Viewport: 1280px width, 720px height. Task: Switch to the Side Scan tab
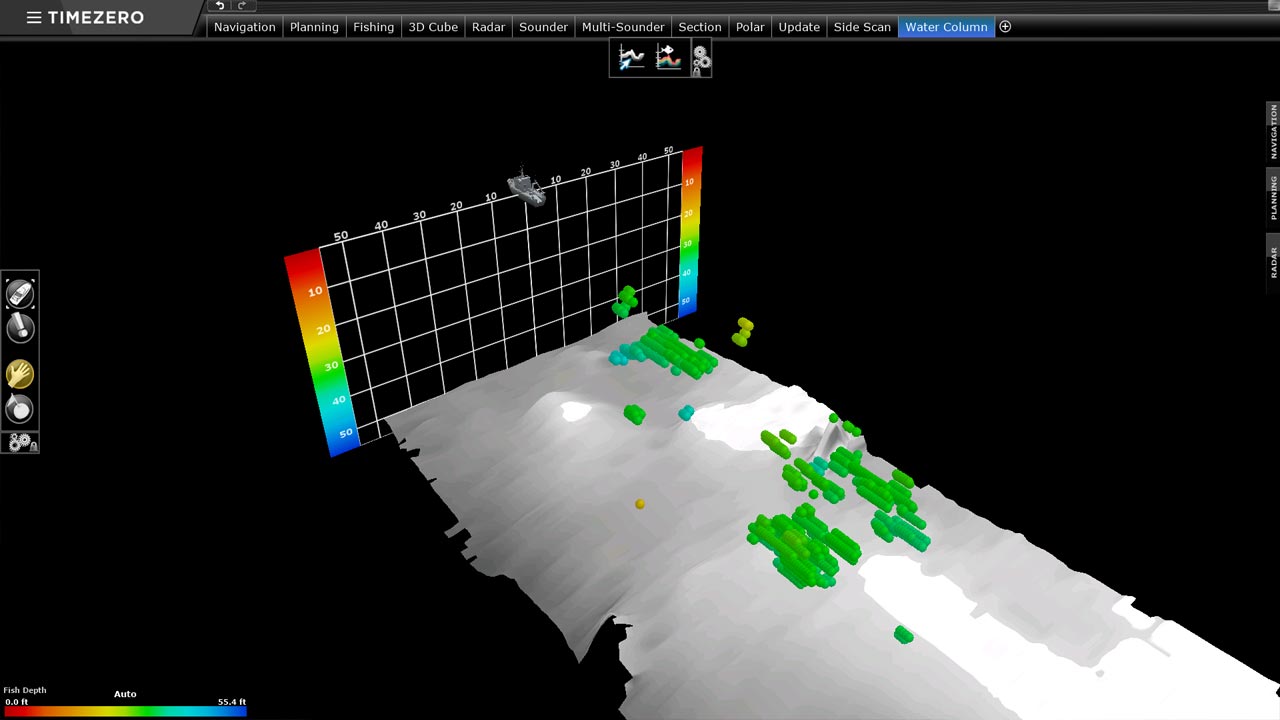click(862, 27)
